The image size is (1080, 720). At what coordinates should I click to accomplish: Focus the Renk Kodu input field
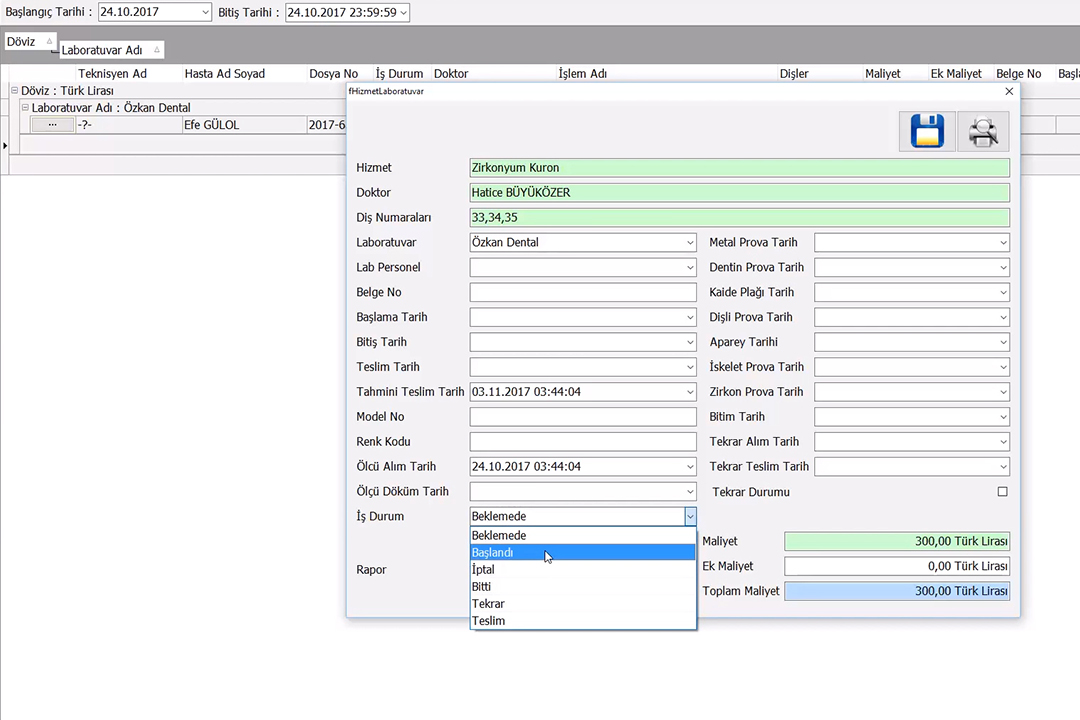pyautogui.click(x=583, y=442)
